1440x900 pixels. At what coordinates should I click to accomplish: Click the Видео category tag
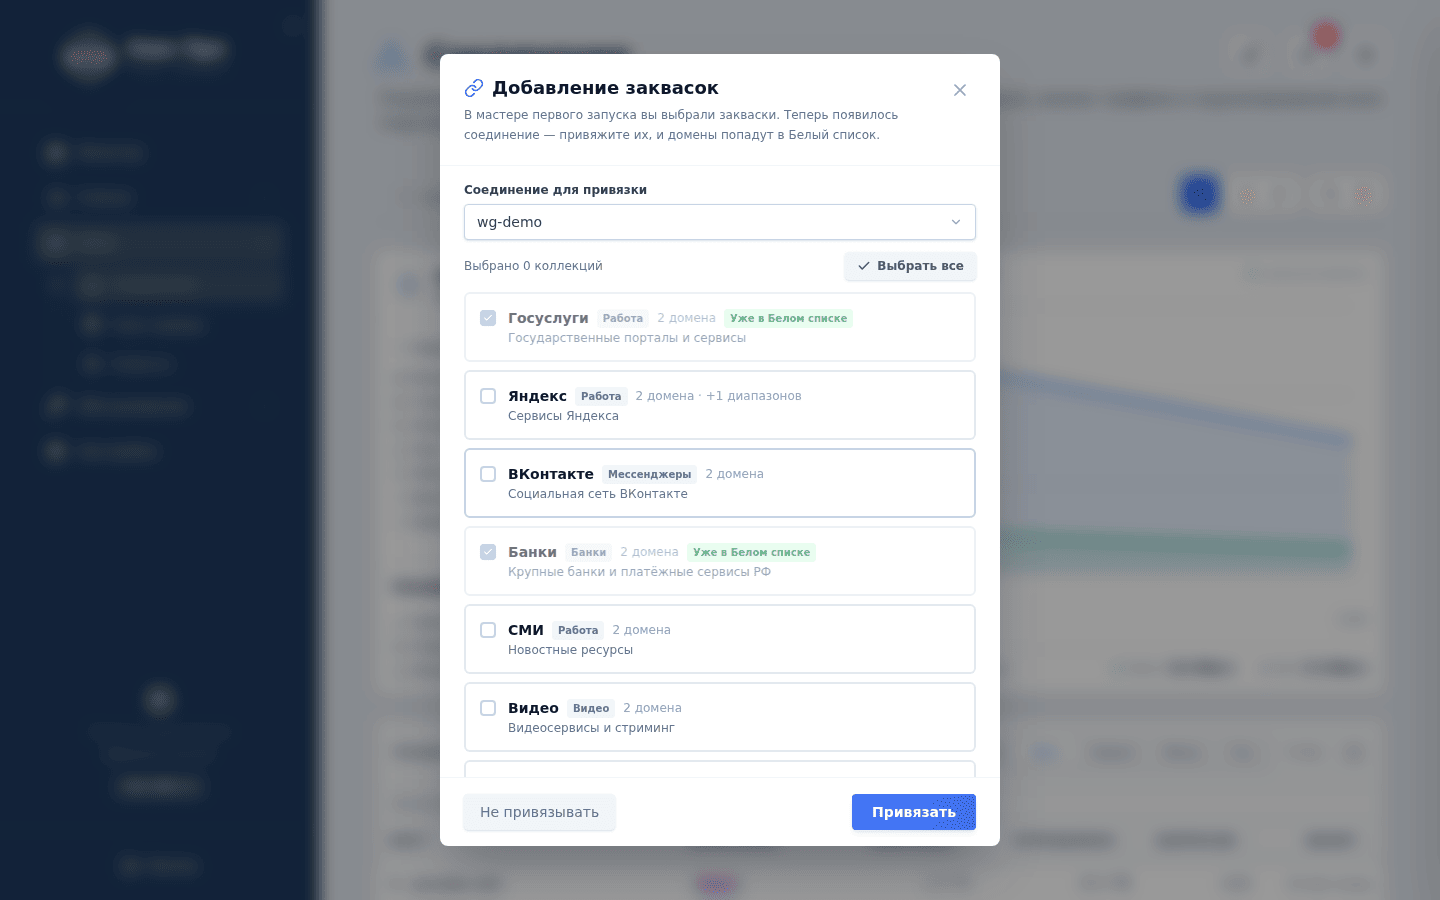point(591,708)
